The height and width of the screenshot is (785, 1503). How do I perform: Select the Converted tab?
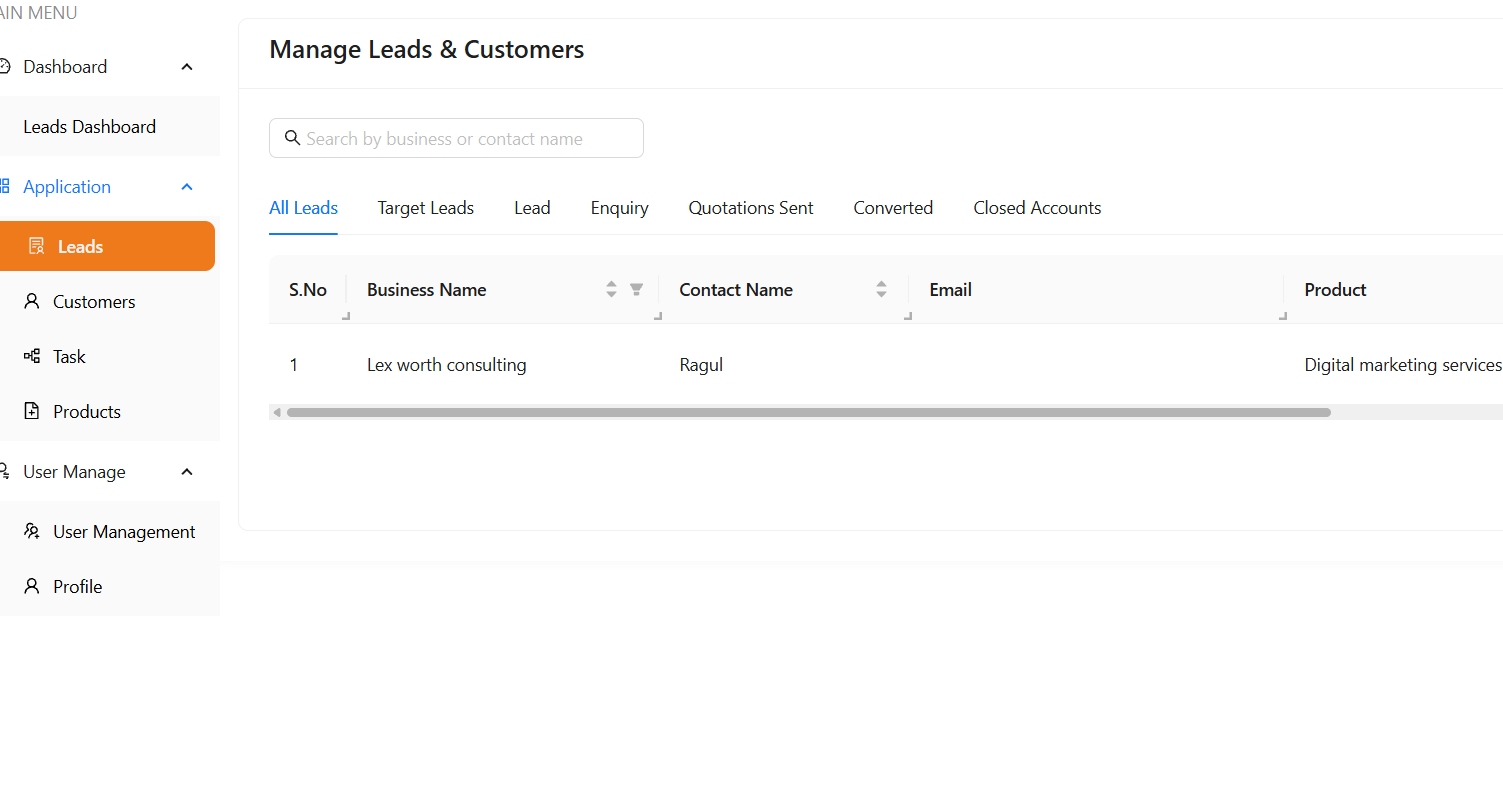pos(892,207)
